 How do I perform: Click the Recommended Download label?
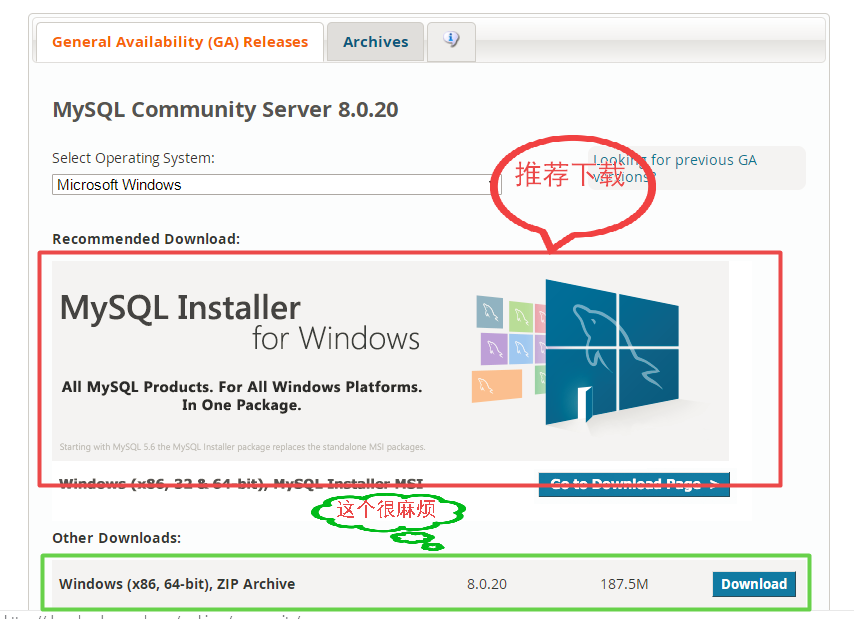pos(146,239)
